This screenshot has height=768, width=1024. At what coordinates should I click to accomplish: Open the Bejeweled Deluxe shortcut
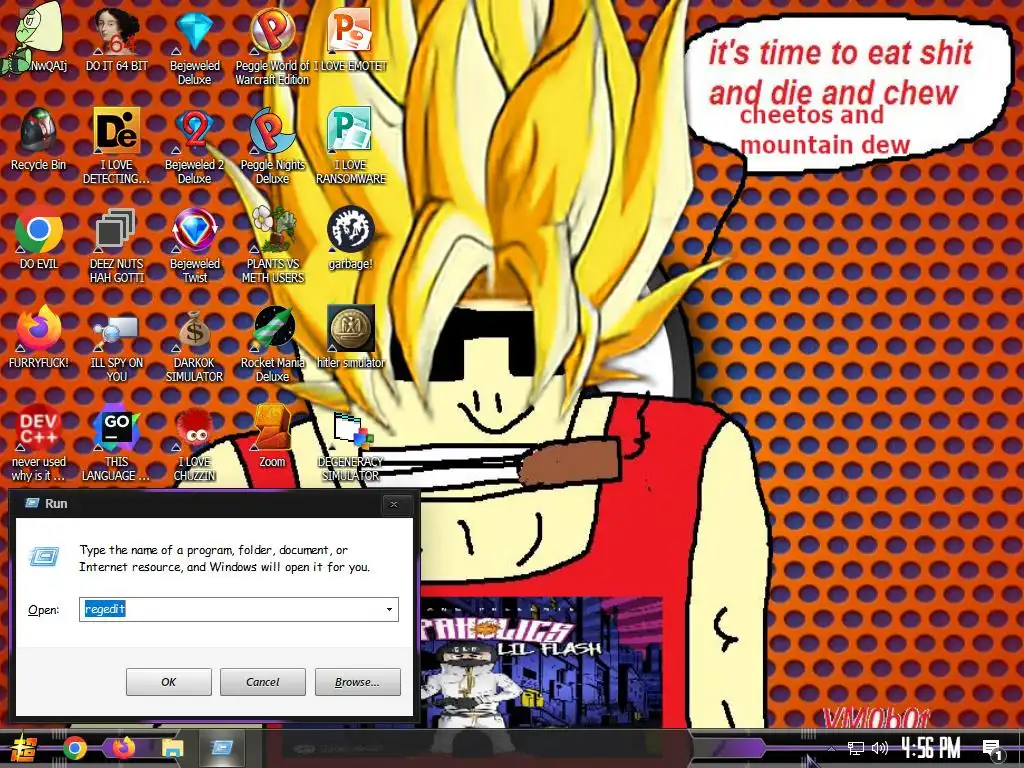(195, 47)
